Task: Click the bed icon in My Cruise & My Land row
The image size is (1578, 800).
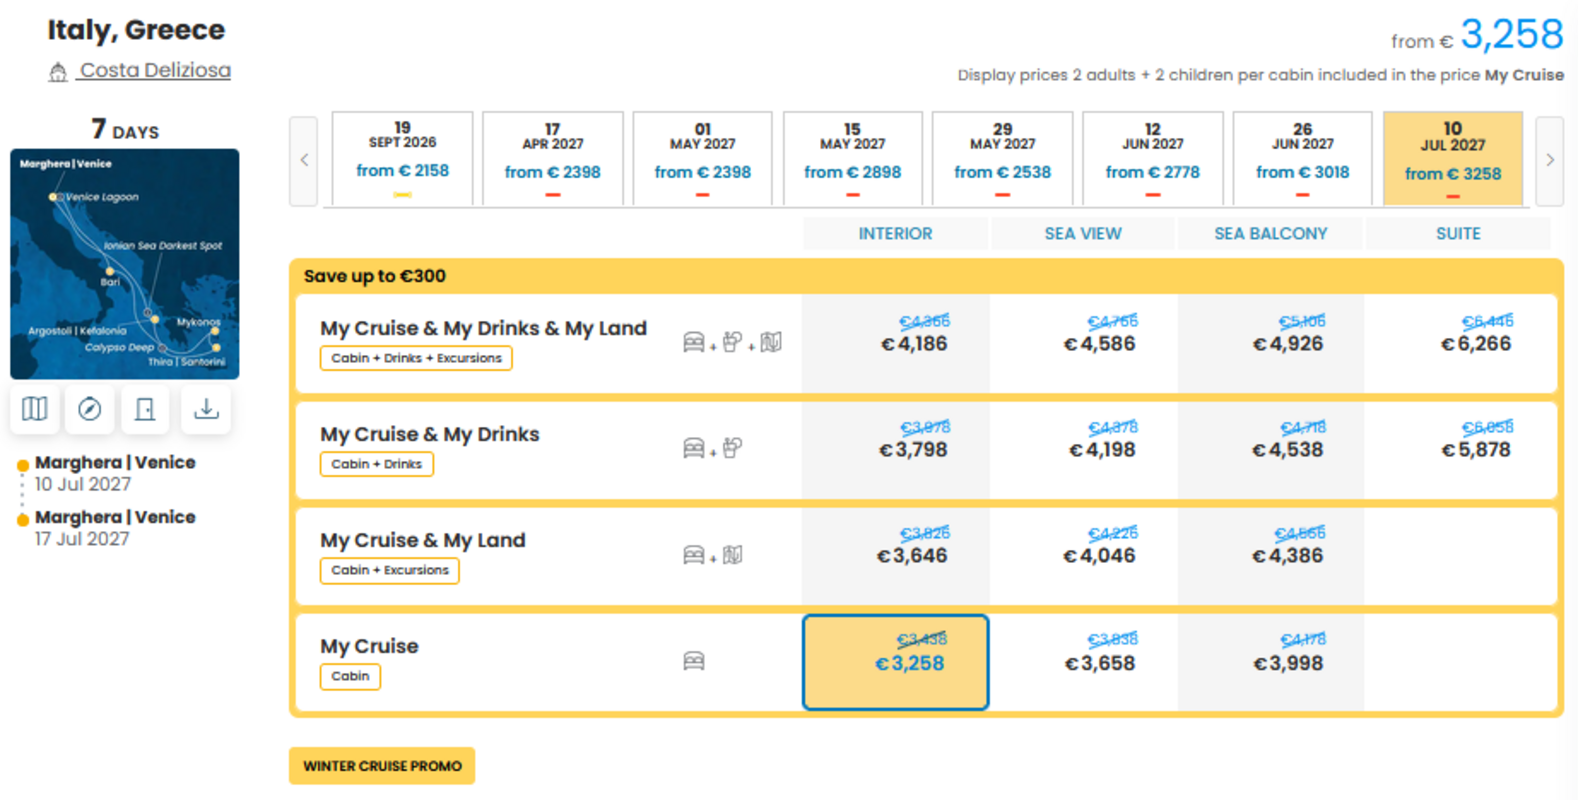Action: 693,555
